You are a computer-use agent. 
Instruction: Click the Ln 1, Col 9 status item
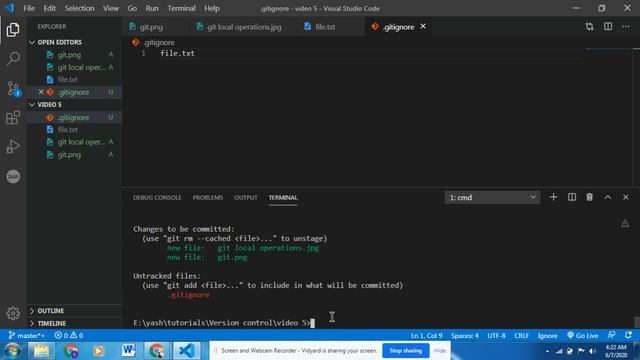[426, 336]
